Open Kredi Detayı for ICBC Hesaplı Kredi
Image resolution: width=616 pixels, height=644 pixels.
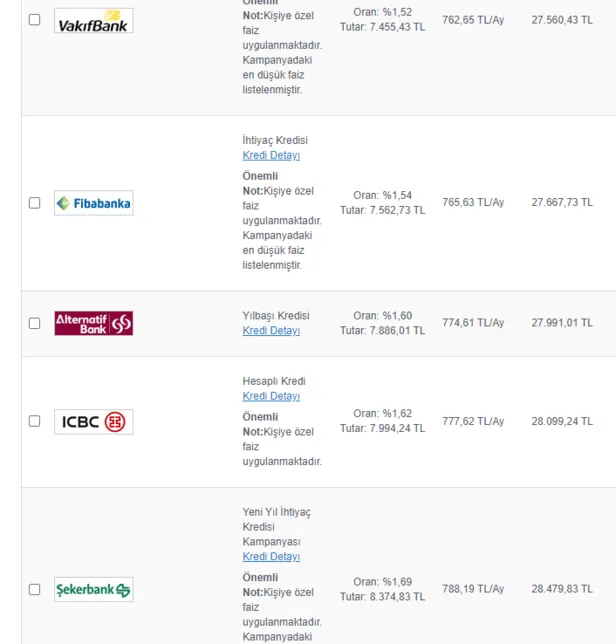click(271, 396)
